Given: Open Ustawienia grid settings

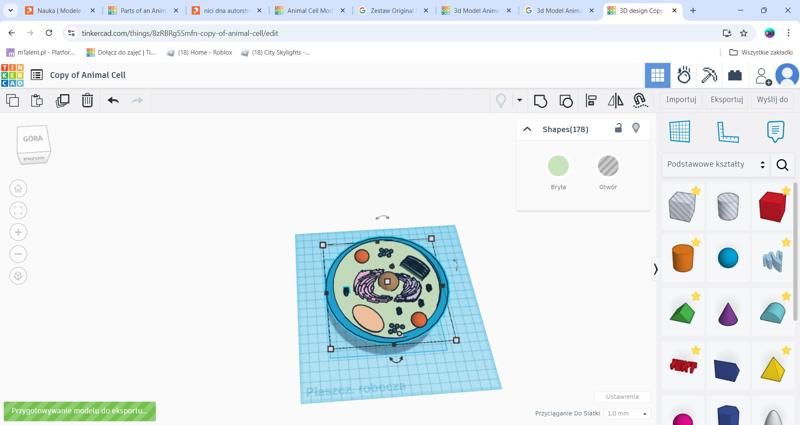Looking at the screenshot, I should pos(622,396).
